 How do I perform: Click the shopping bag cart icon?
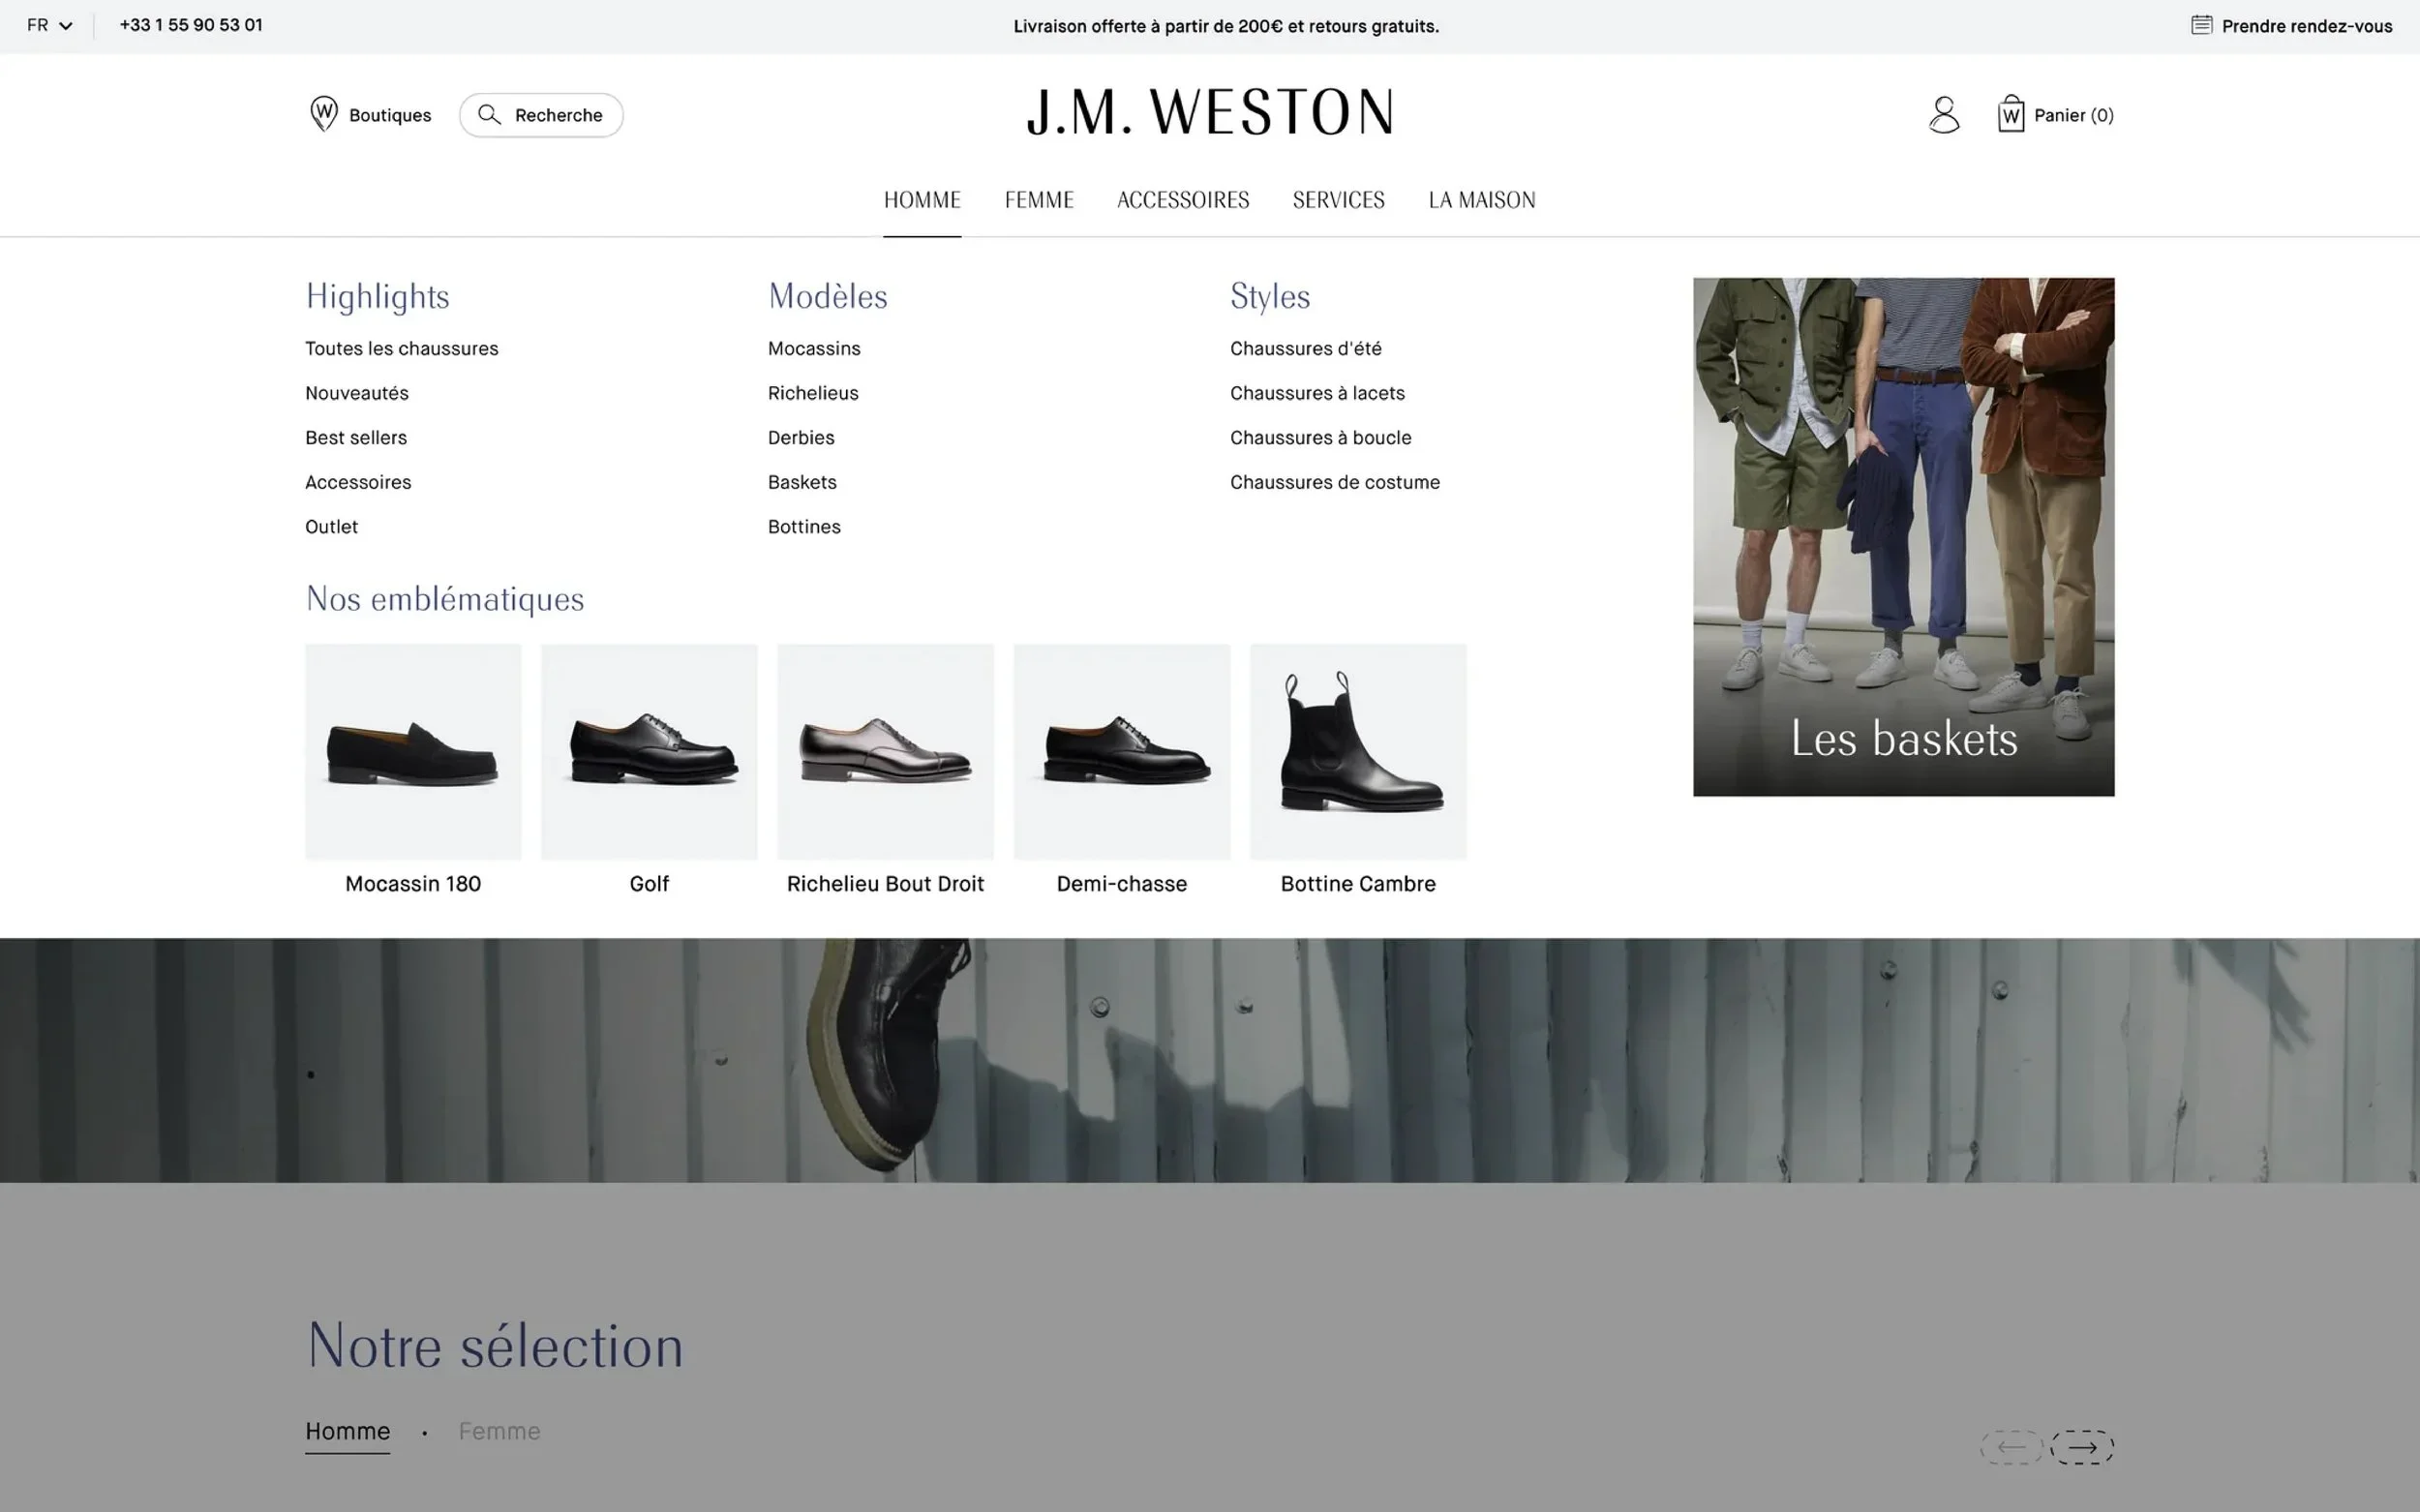tap(2010, 114)
